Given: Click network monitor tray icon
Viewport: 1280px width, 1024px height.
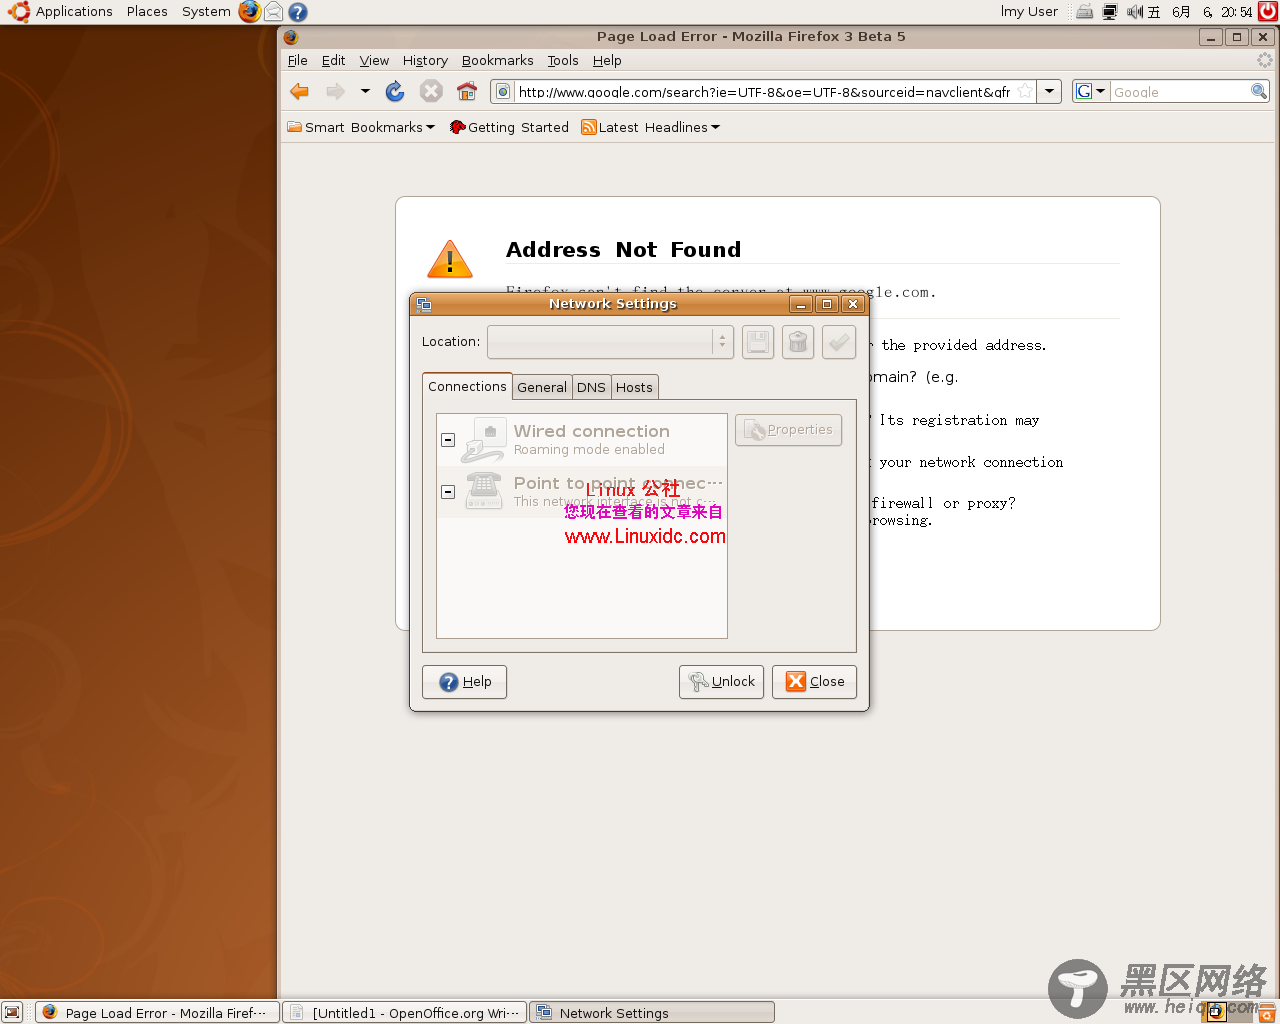Looking at the screenshot, I should [1109, 12].
